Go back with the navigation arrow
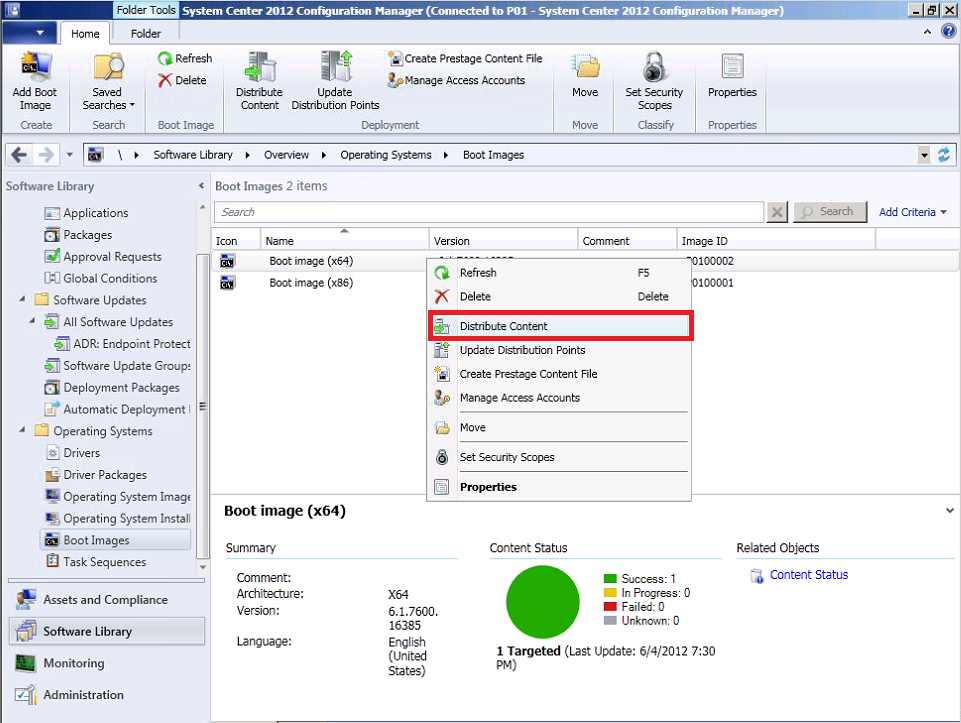Screen dimensions: 961x723 point(19,155)
